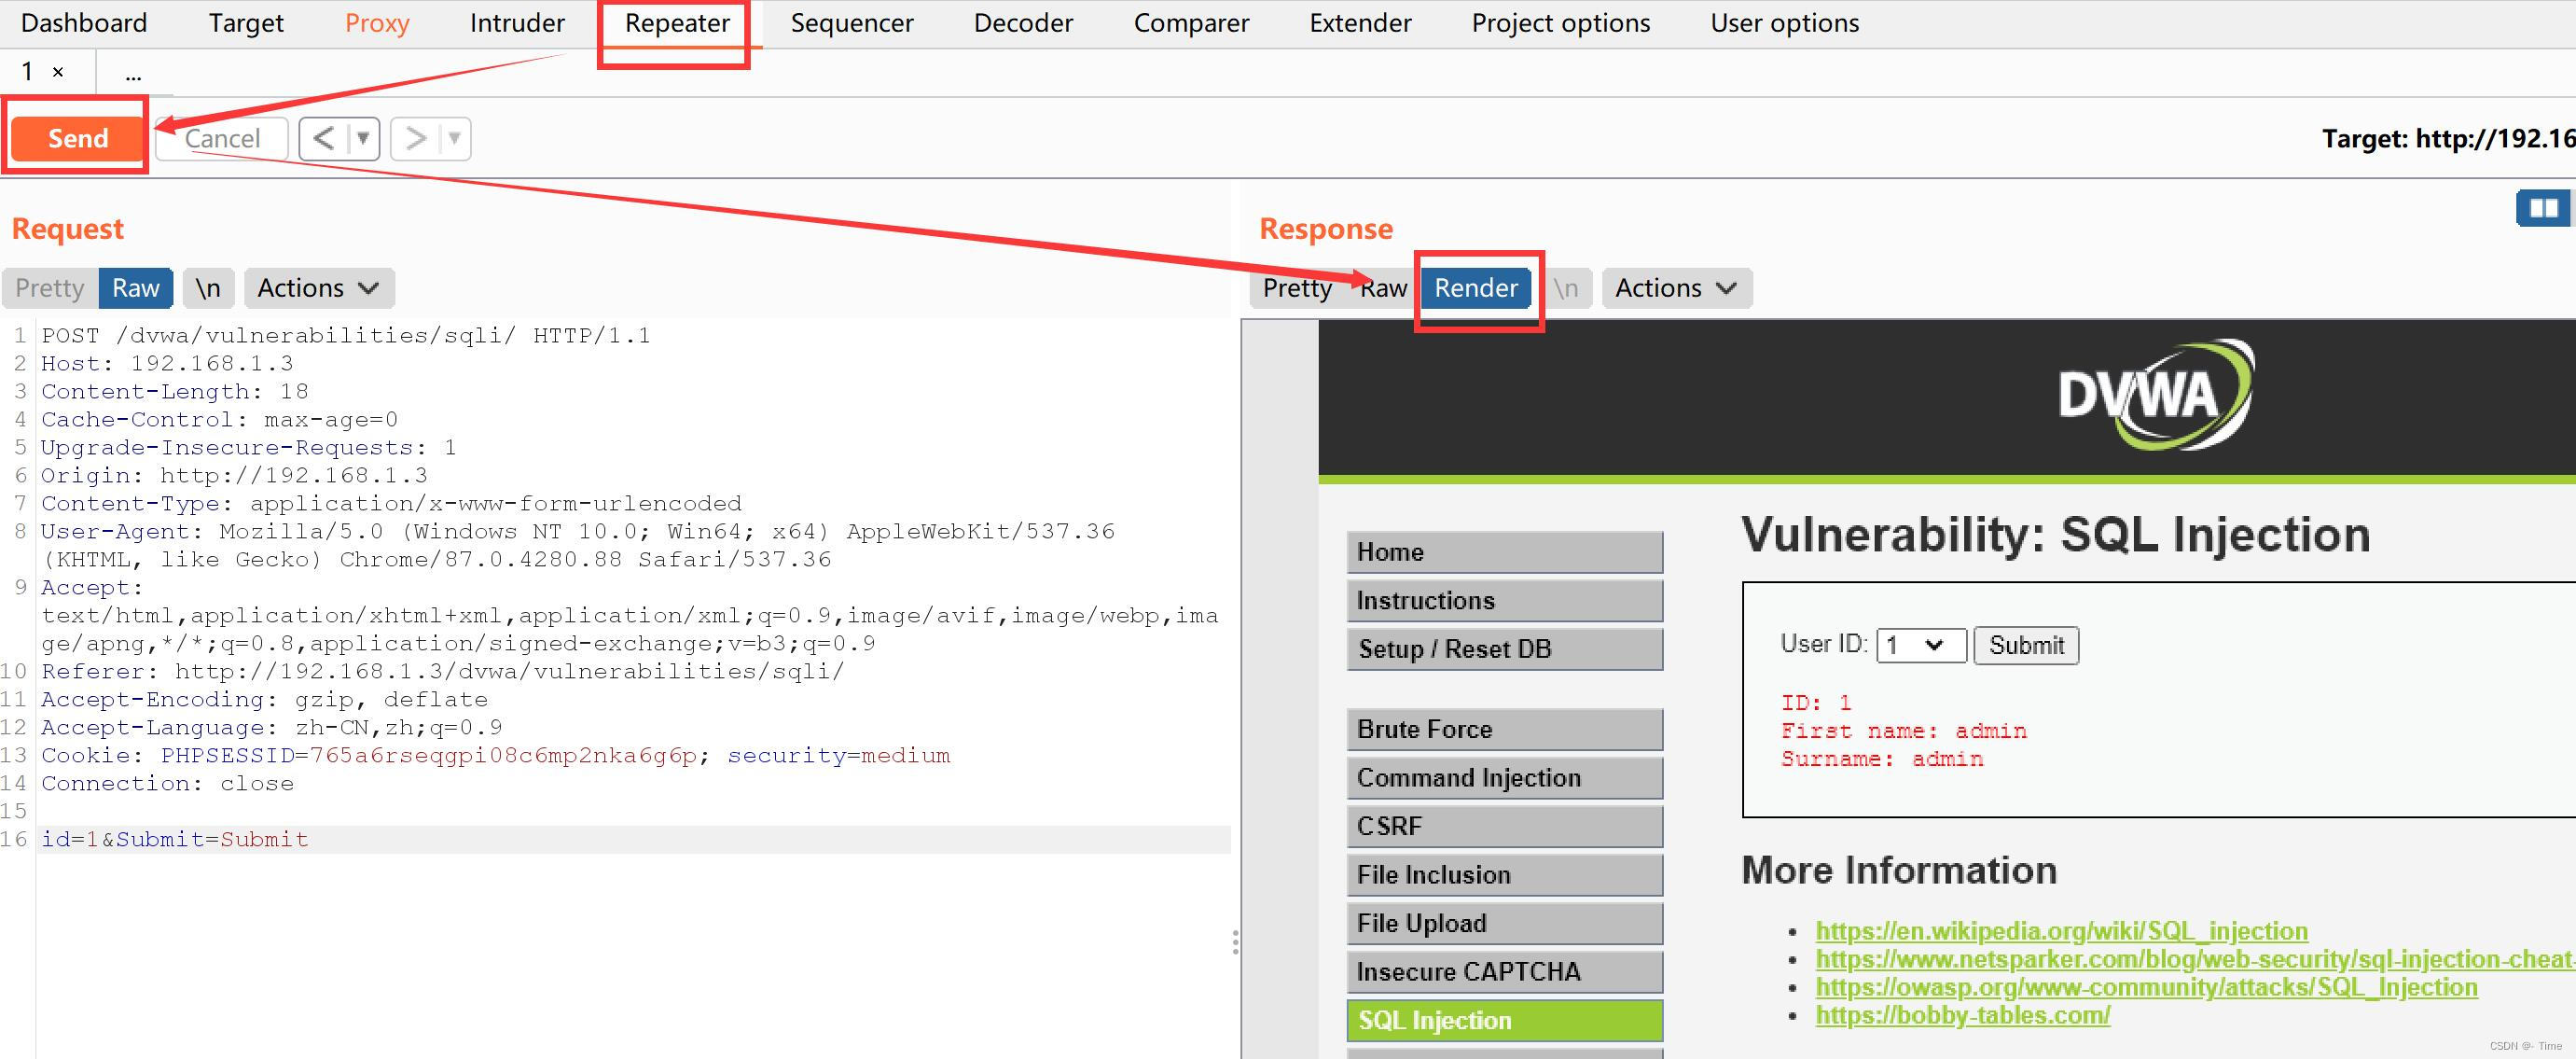Open history dropdown next to back arrow
This screenshot has width=2576, height=1059.
point(363,138)
